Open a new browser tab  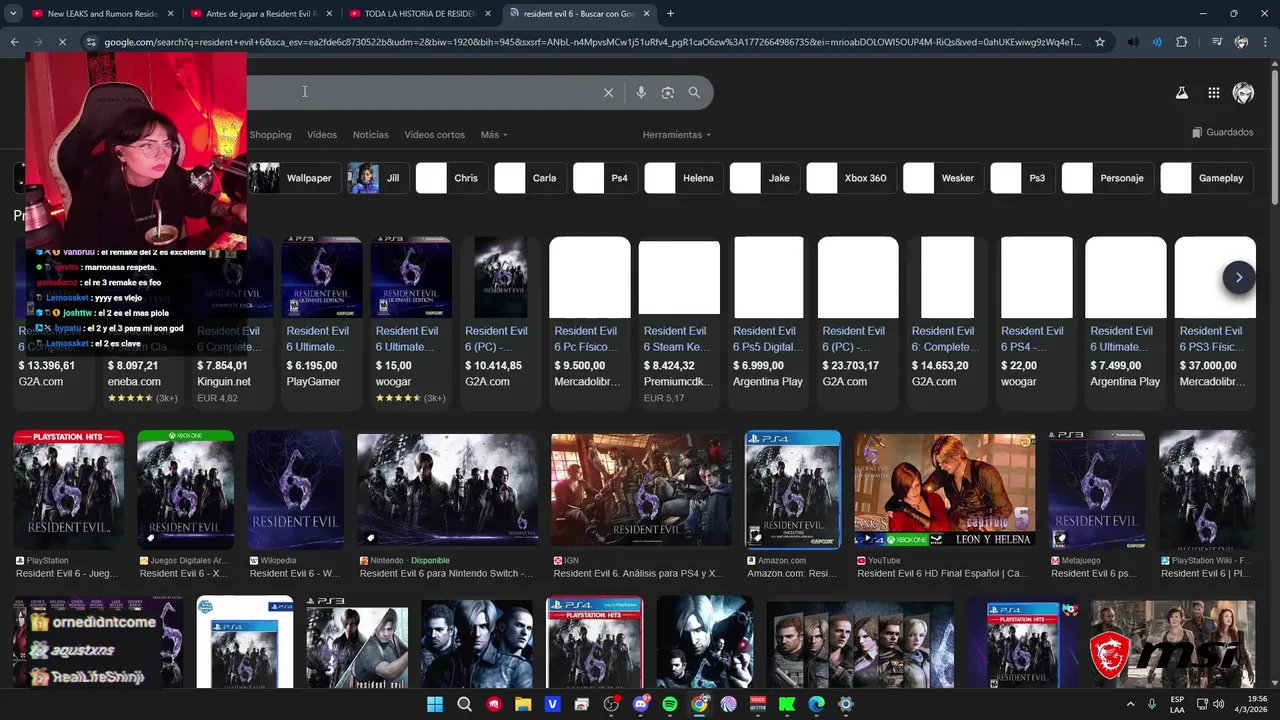click(x=670, y=14)
